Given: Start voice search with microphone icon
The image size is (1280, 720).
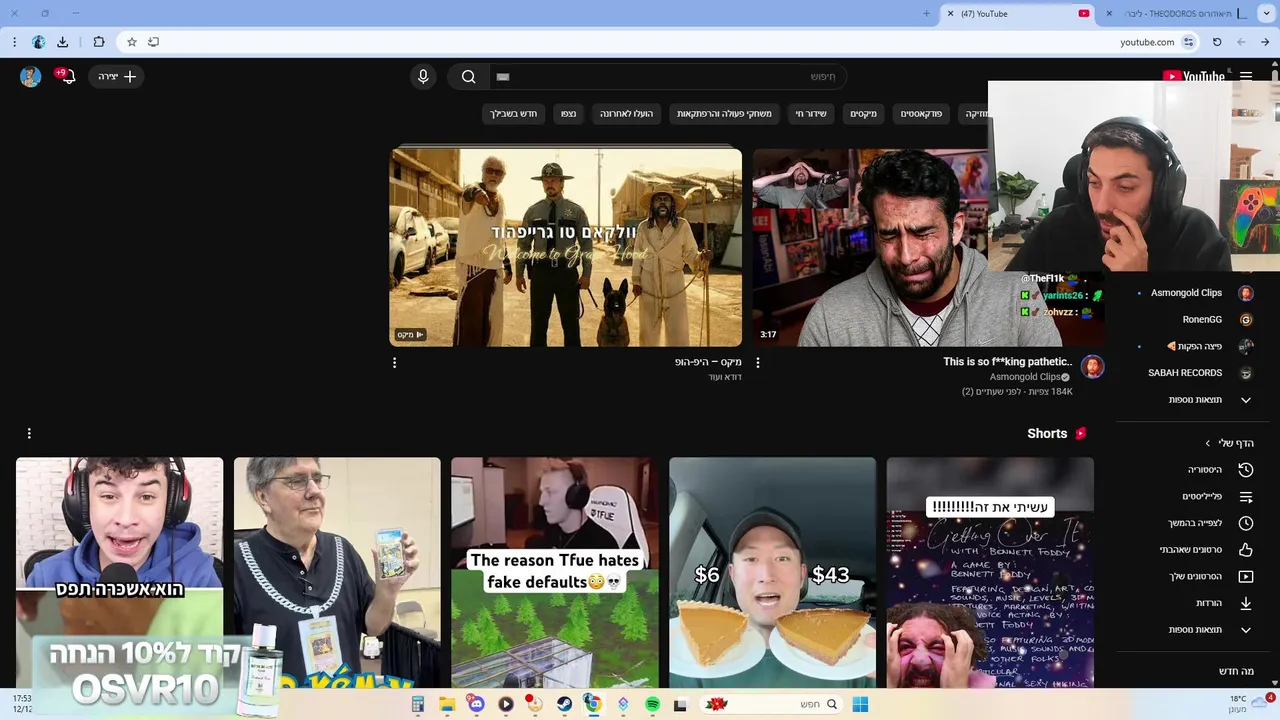Looking at the screenshot, I should 423,76.
